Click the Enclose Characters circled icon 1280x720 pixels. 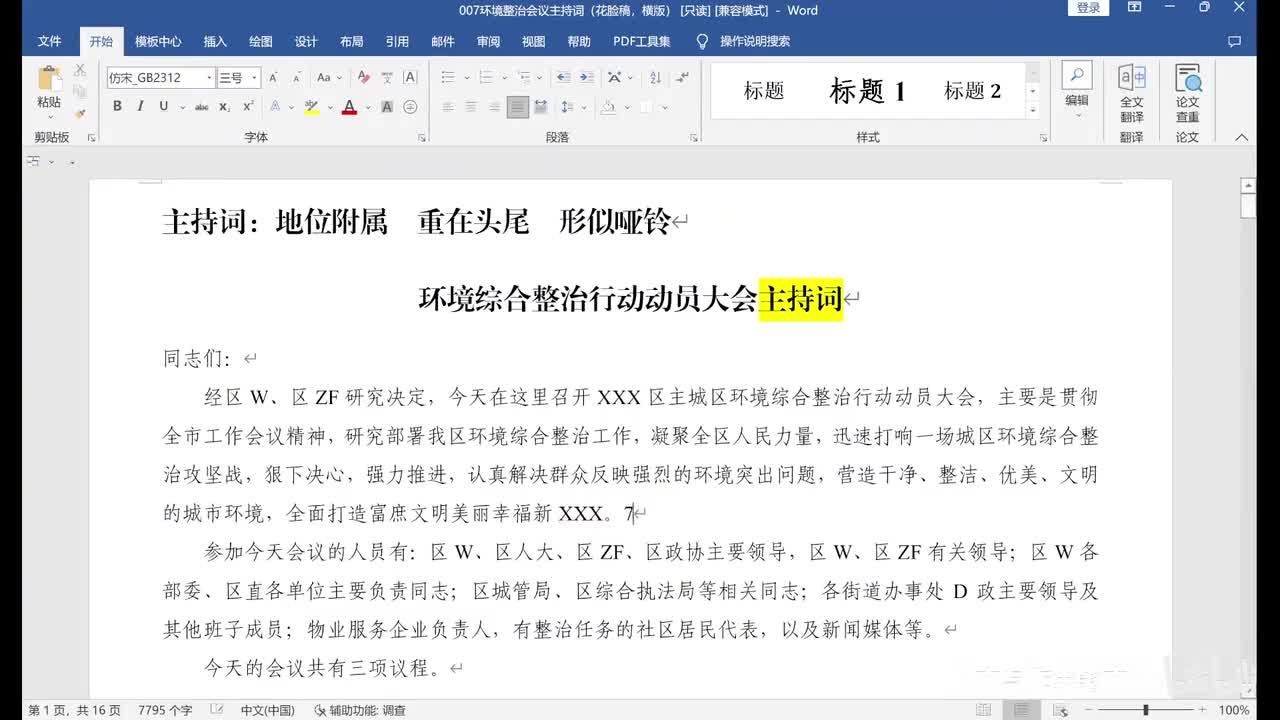pos(410,107)
